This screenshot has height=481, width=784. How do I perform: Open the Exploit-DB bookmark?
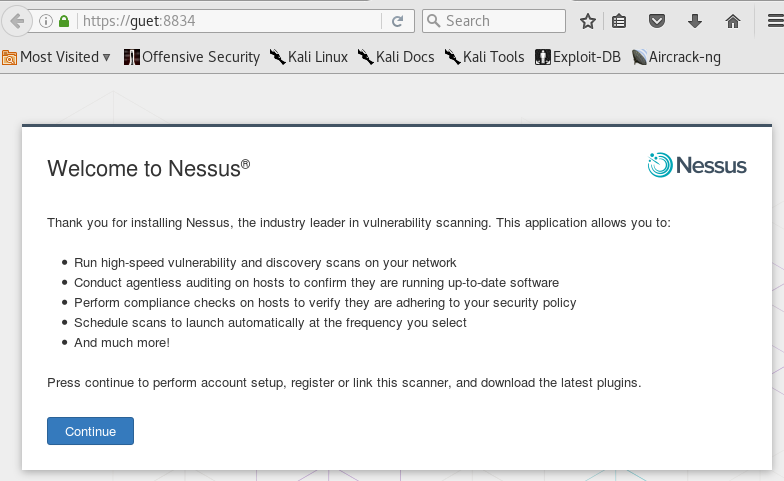pos(578,57)
